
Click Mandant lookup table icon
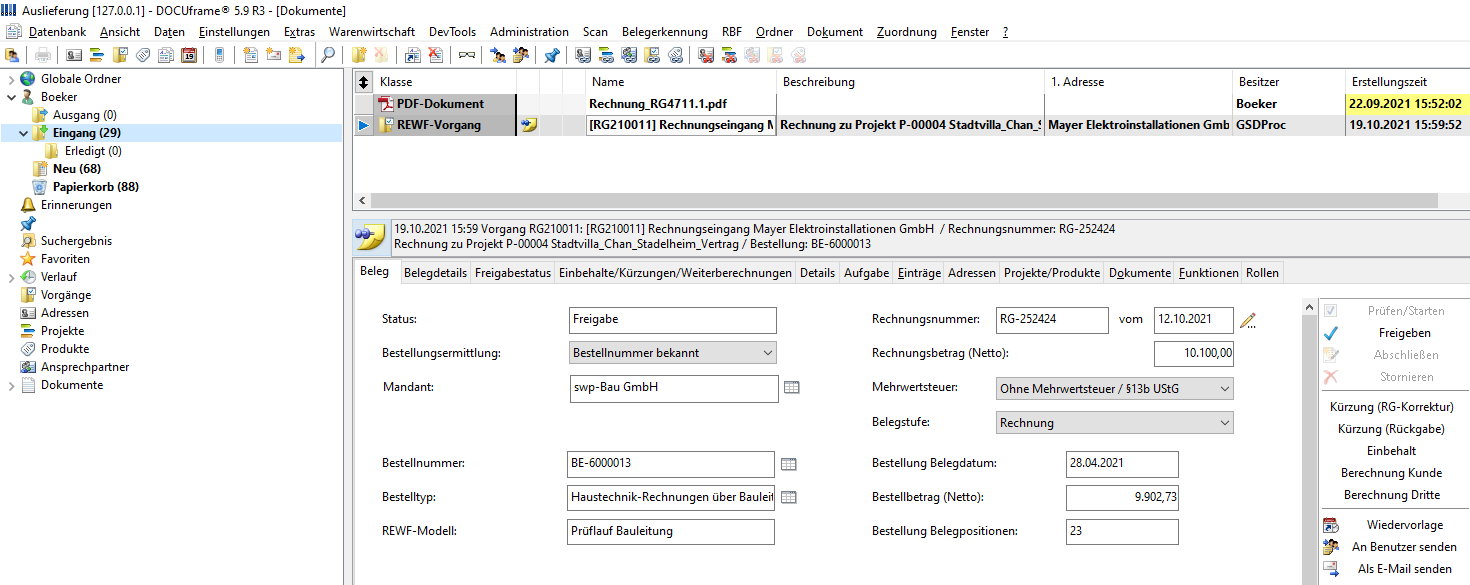point(791,388)
